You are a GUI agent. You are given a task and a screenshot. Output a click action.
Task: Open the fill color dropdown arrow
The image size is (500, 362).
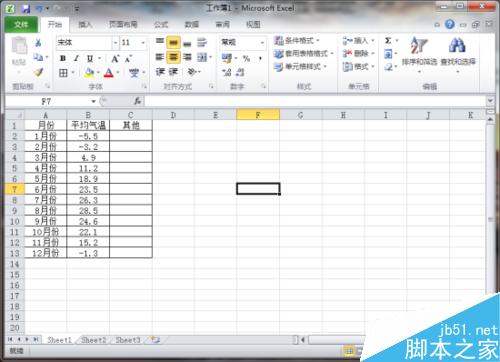(98, 73)
